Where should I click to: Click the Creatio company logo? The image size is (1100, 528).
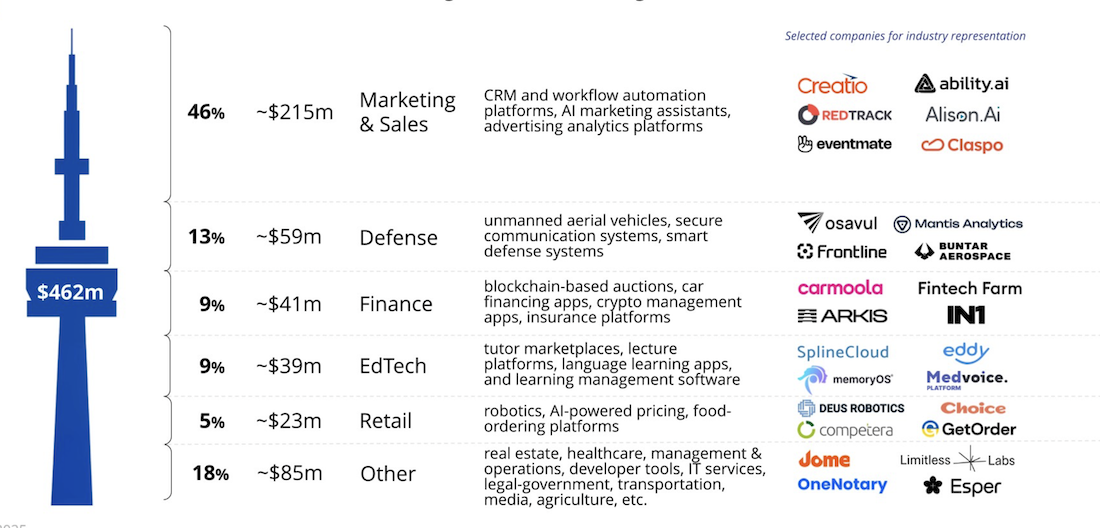click(x=832, y=85)
